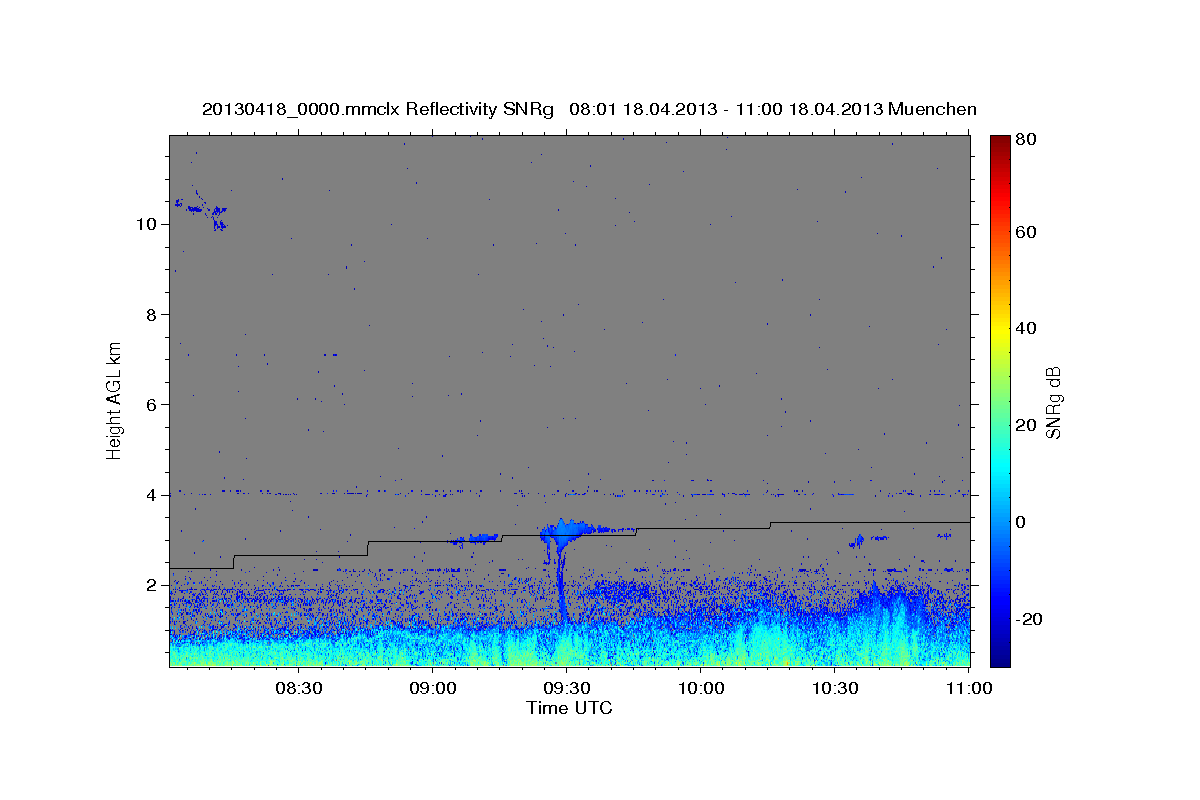This screenshot has width=1200, height=800.
Task: Click the height tick label 8
Action: coord(151,314)
